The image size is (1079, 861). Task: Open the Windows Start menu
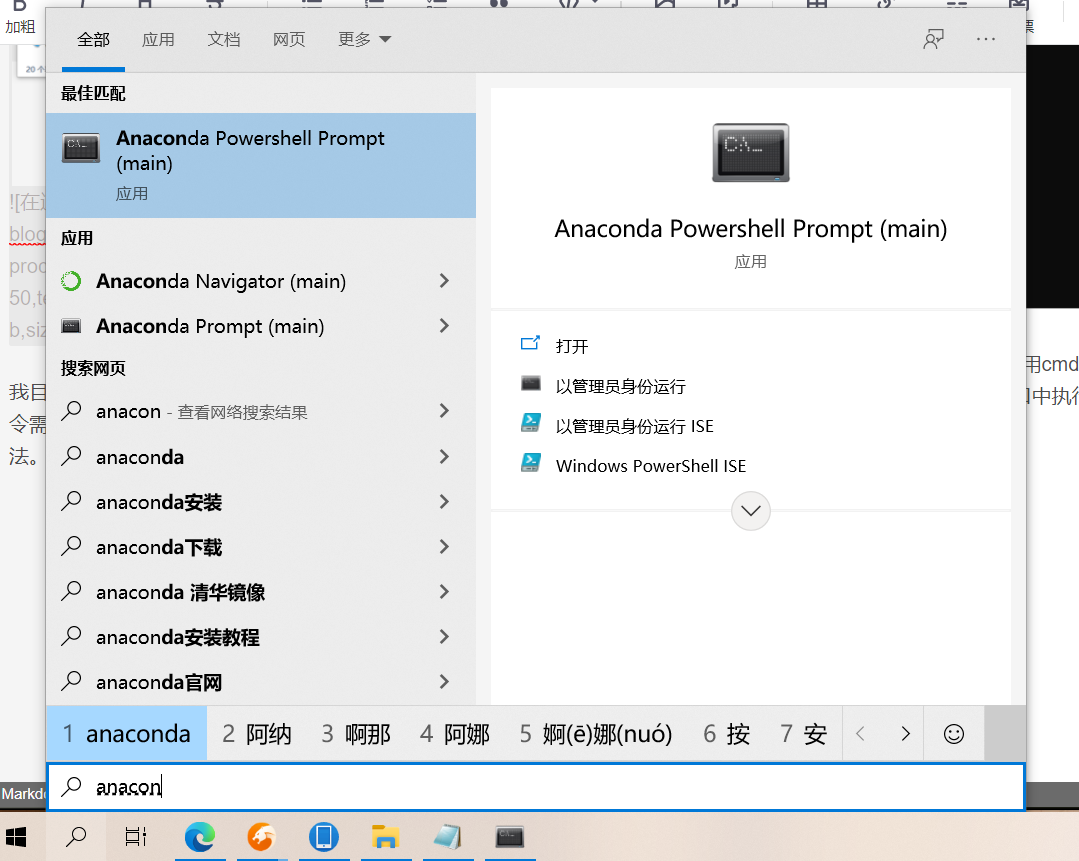(x=17, y=836)
